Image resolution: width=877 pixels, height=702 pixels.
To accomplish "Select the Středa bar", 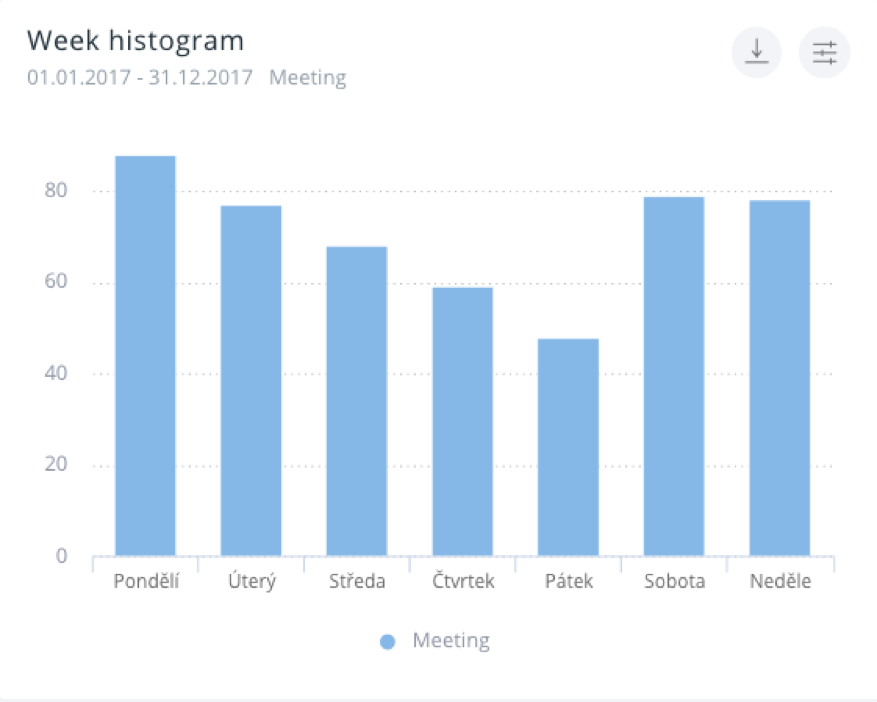I will click(x=357, y=401).
